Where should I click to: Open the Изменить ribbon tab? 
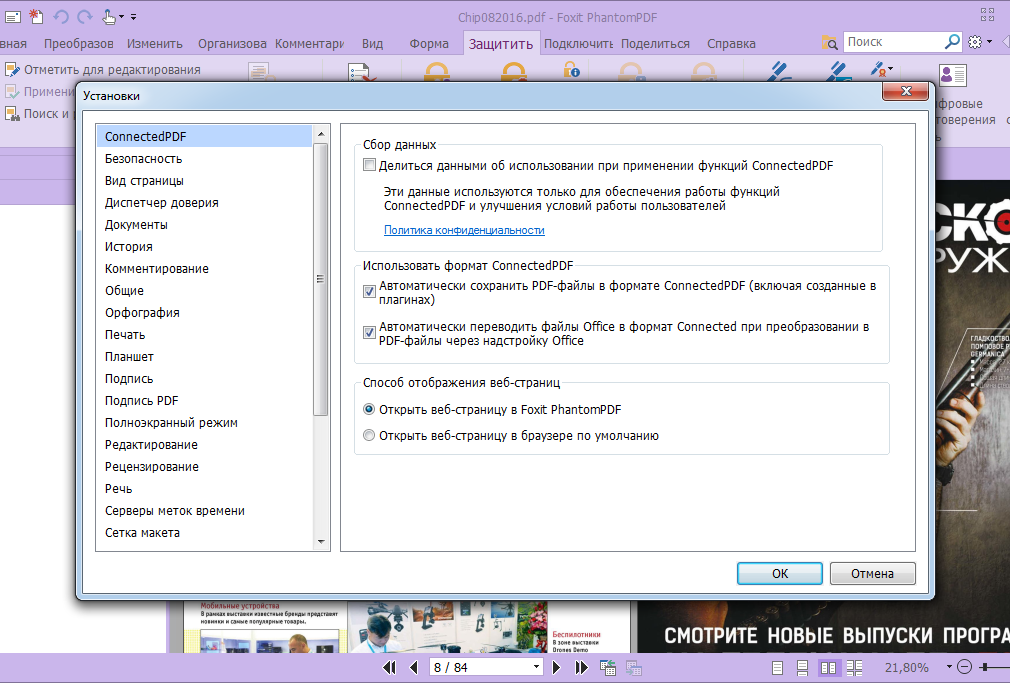tap(155, 44)
